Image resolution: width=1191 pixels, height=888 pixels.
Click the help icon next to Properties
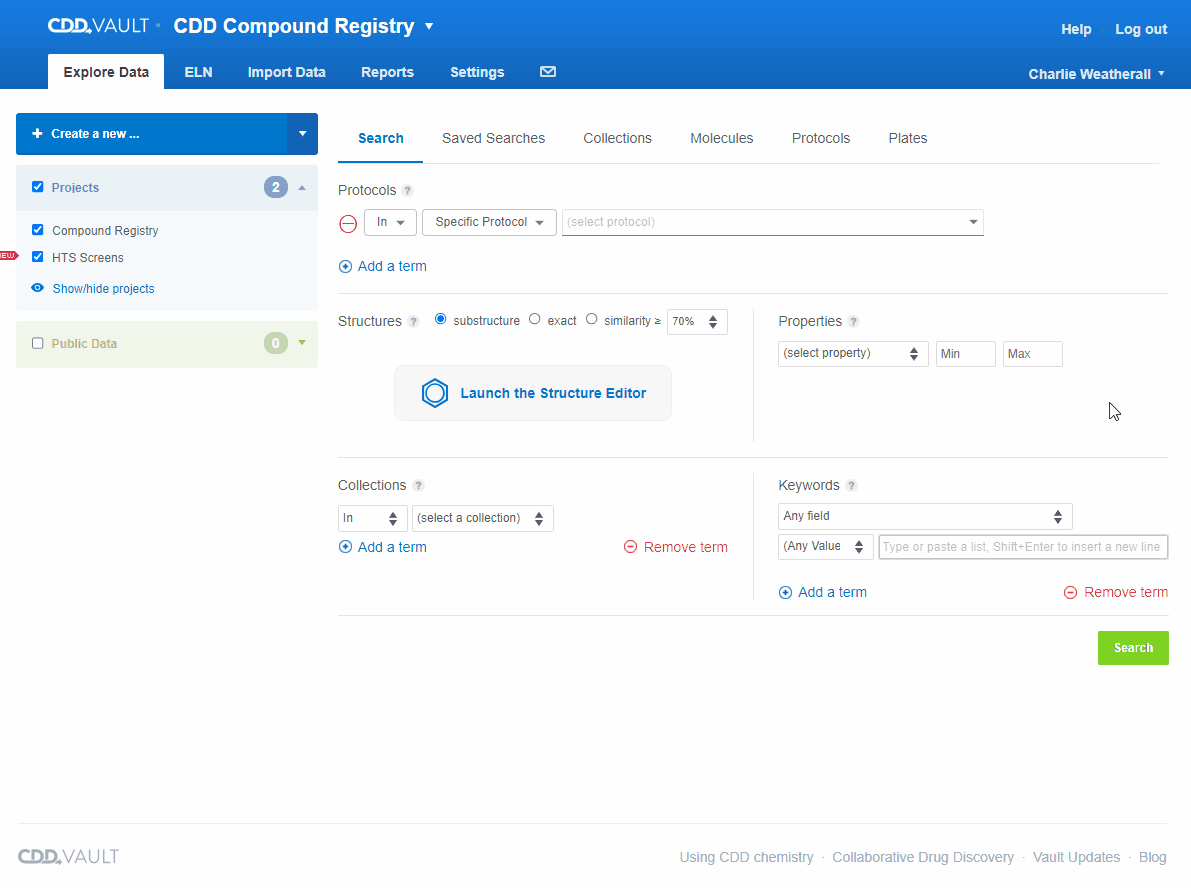tap(854, 321)
